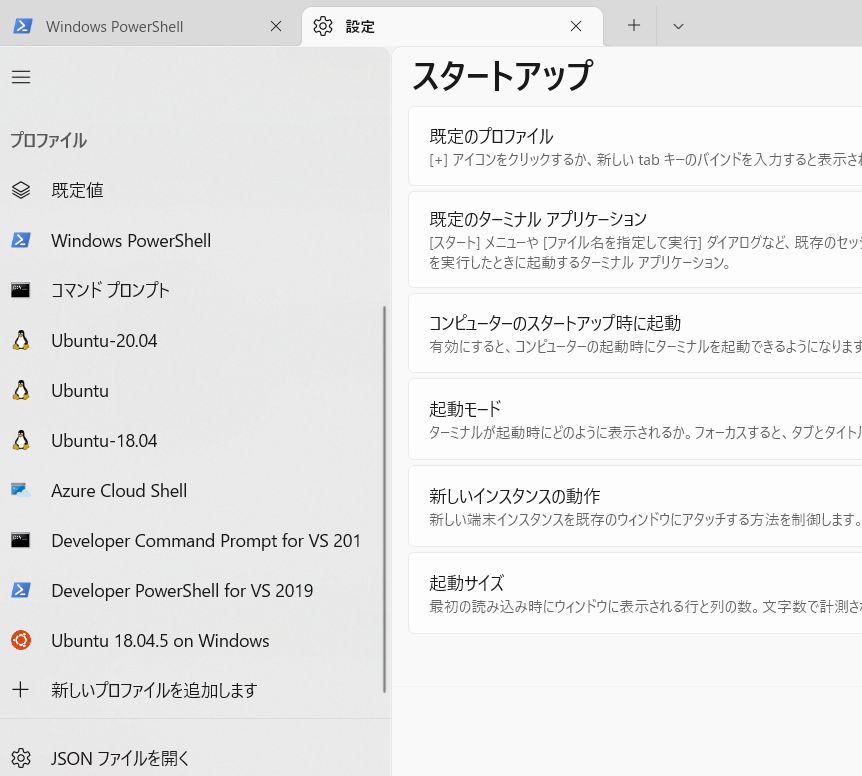Click Developer Command Prompt console icon

pos(21,540)
